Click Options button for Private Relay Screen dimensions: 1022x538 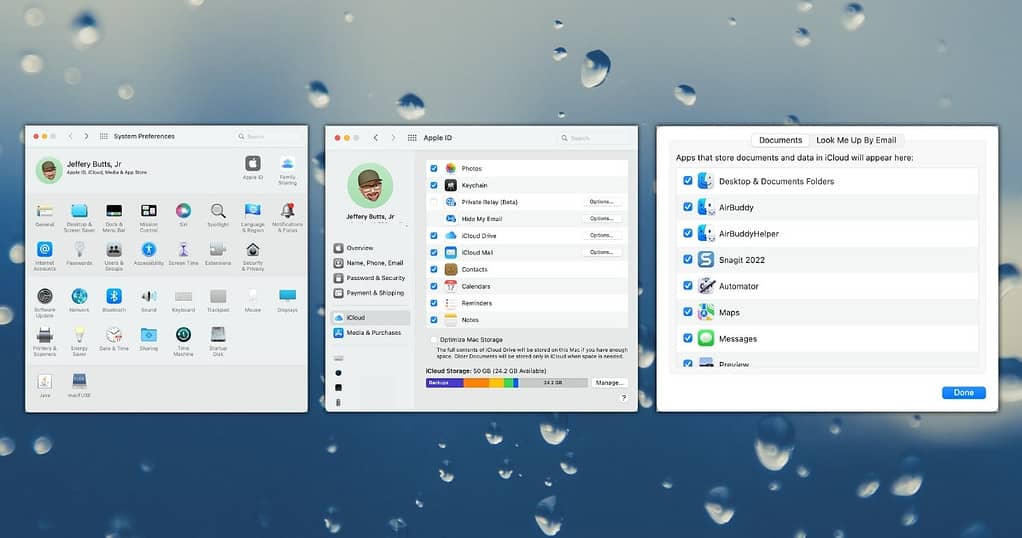pyautogui.click(x=601, y=202)
